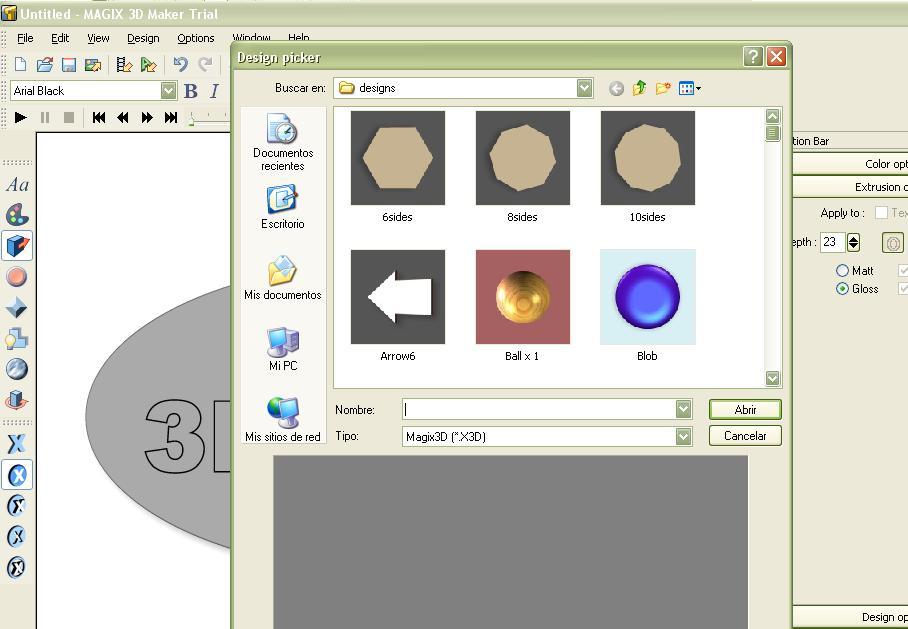Screen dimensions: 908x629
Task: Increase the depth value using the stepper
Action: [852, 238]
